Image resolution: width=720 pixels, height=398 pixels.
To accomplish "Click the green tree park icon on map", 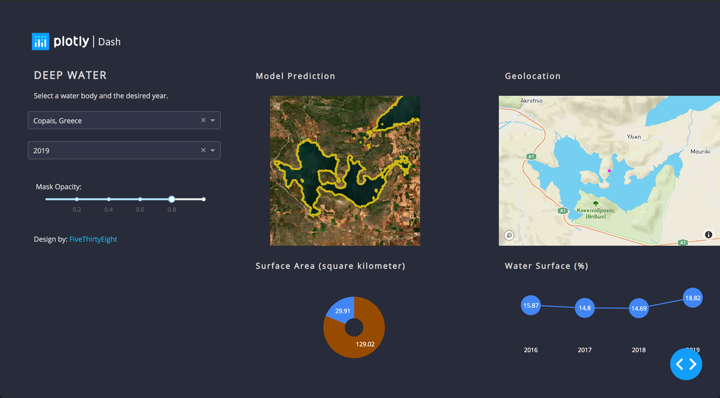I will pos(596,203).
